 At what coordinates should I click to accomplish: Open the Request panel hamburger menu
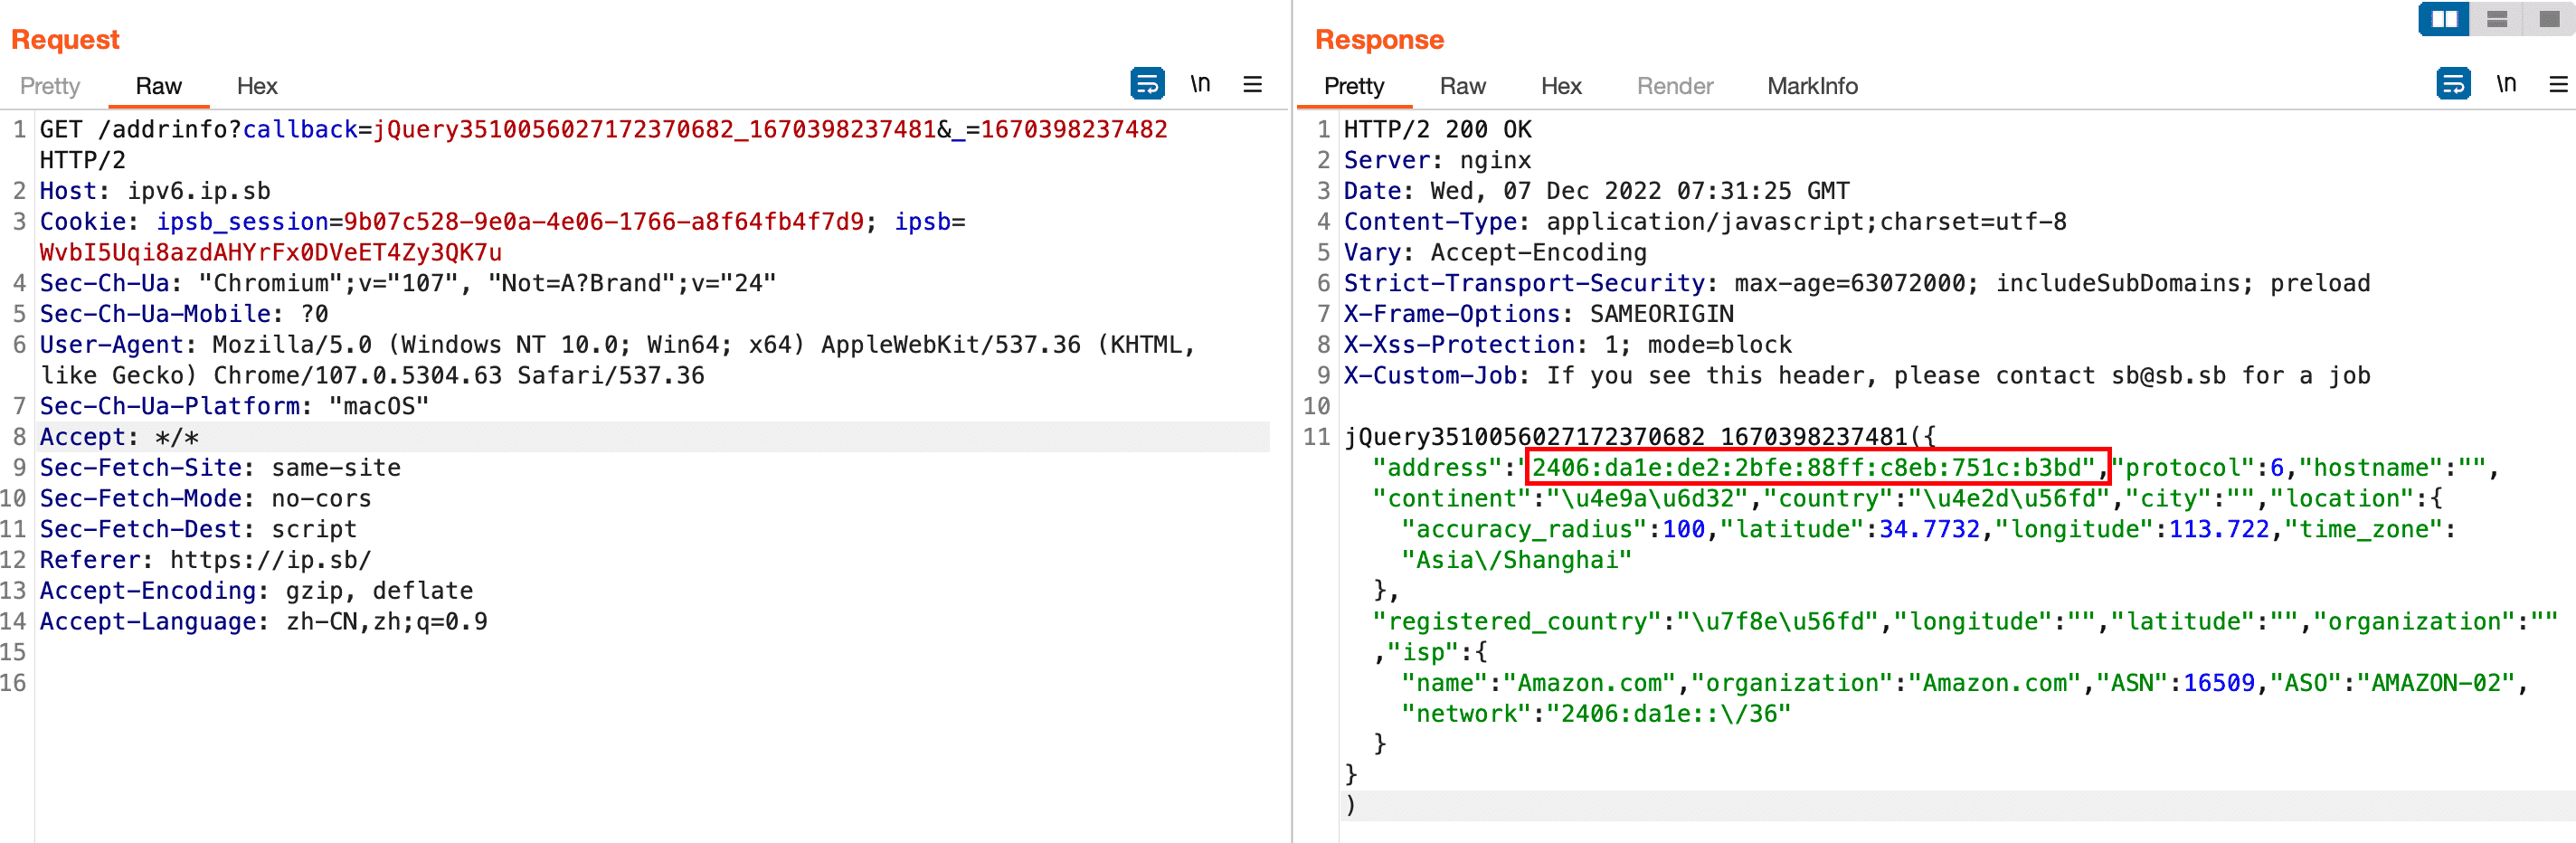1252,84
